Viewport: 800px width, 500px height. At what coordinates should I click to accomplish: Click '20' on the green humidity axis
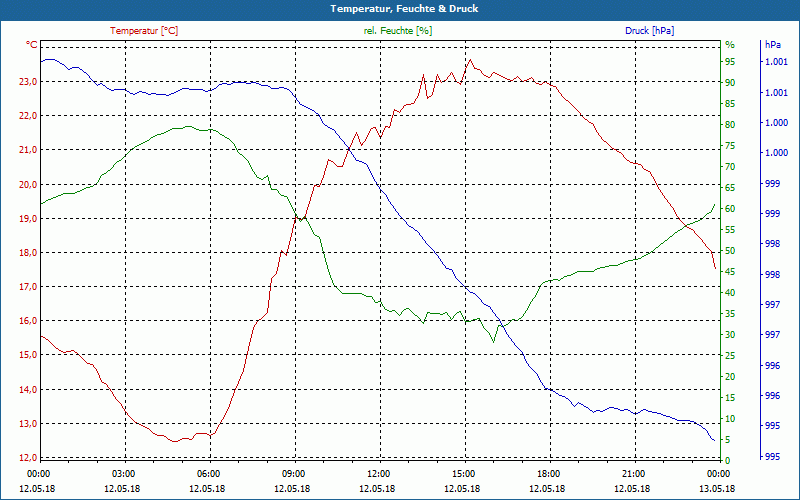pyautogui.click(x=730, y=377)
